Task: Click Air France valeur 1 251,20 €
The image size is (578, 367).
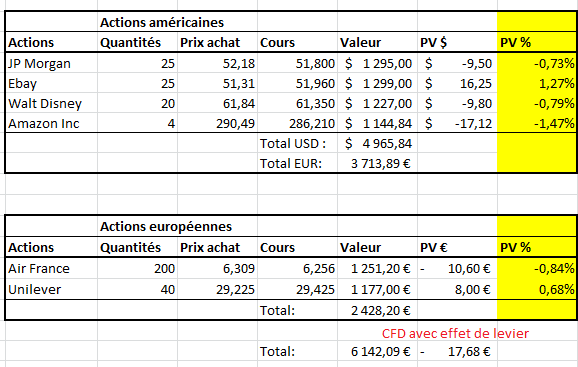Action: click(x=377, y=268)
